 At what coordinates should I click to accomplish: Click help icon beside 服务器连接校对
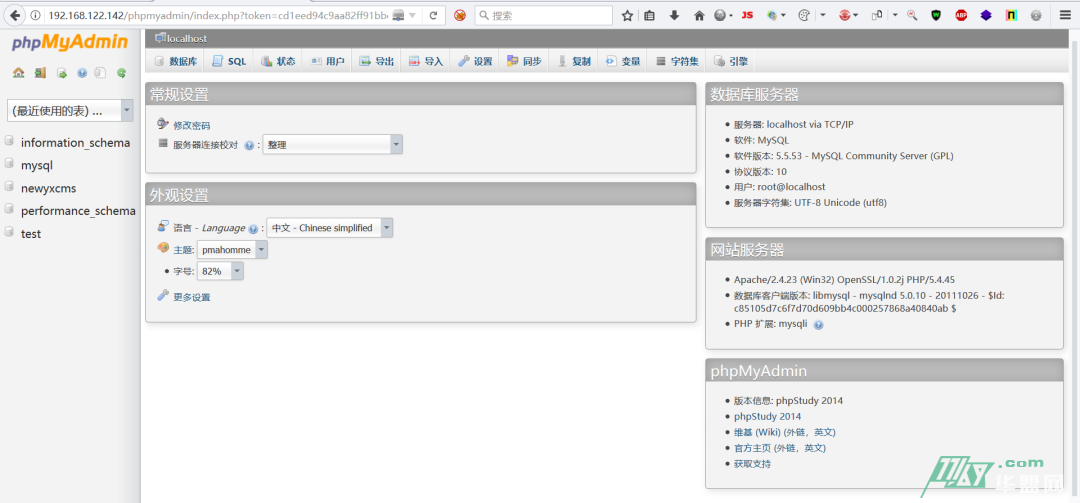pyautogui.click(x=249, y=145)
